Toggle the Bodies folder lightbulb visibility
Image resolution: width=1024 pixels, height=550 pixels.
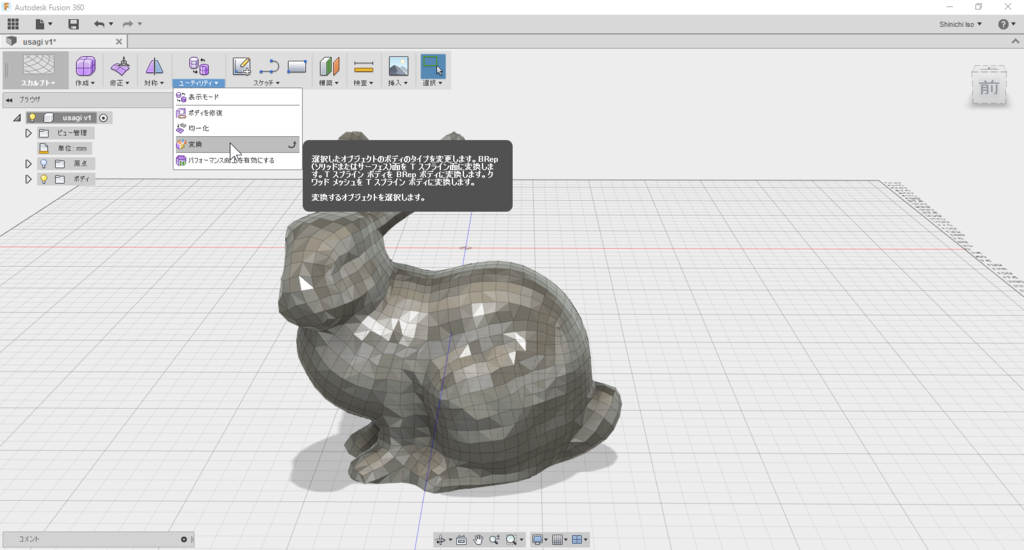(44, 179)
